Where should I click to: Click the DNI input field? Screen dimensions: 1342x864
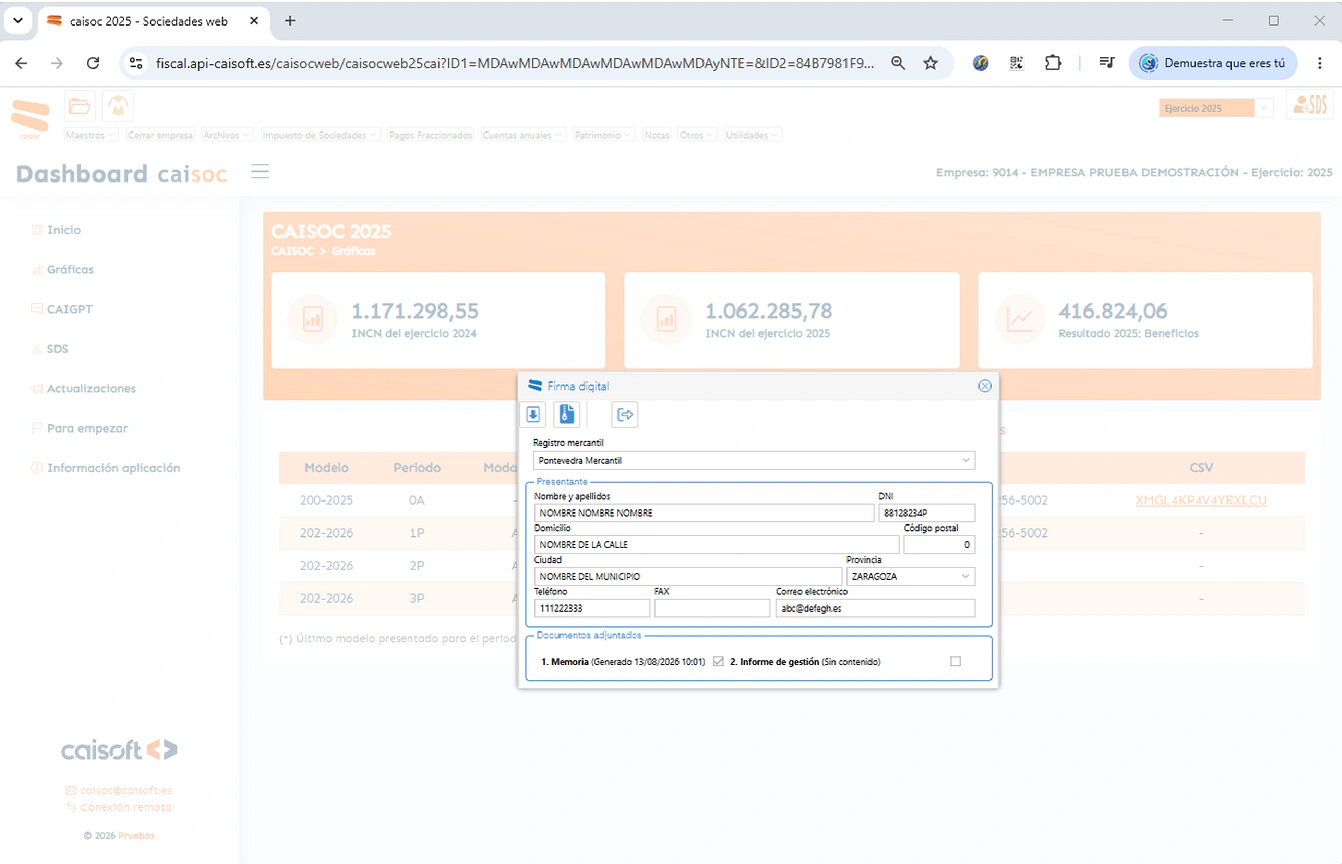click(x=926, y=512)
